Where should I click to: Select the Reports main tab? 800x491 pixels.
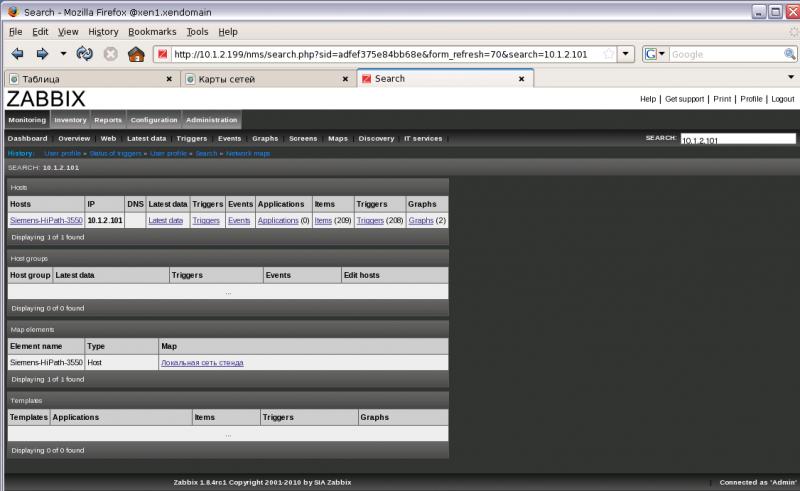108,120
